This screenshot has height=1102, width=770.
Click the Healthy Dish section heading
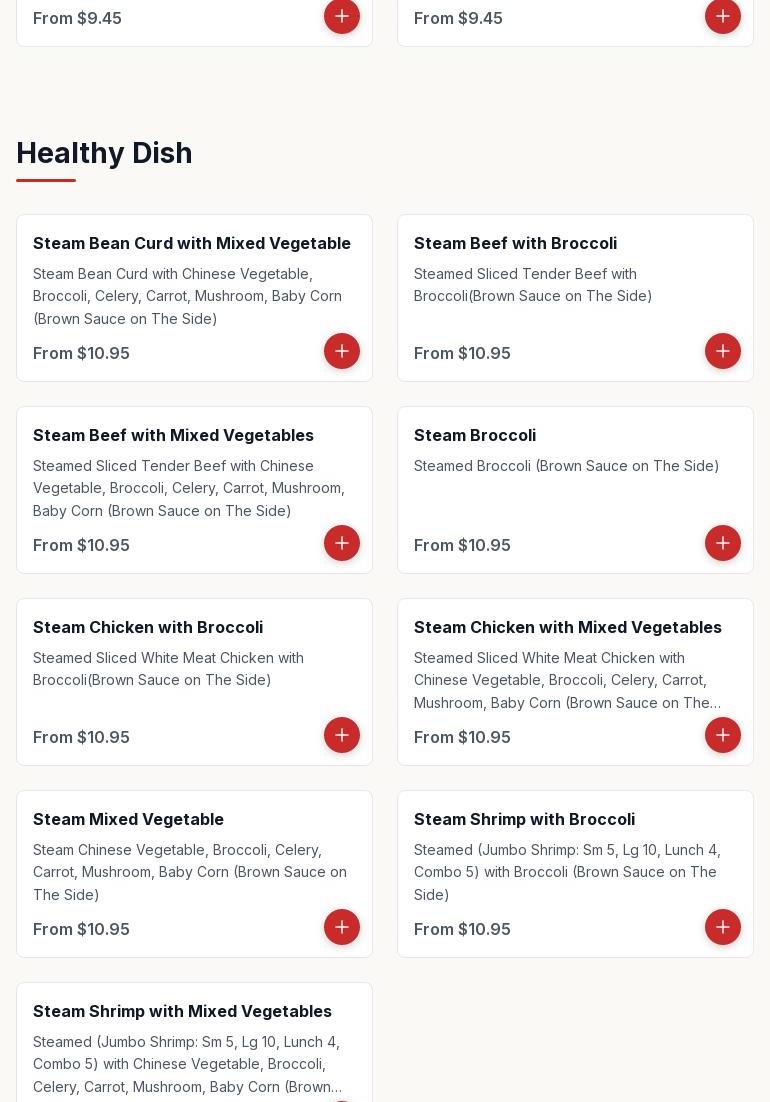104,153
